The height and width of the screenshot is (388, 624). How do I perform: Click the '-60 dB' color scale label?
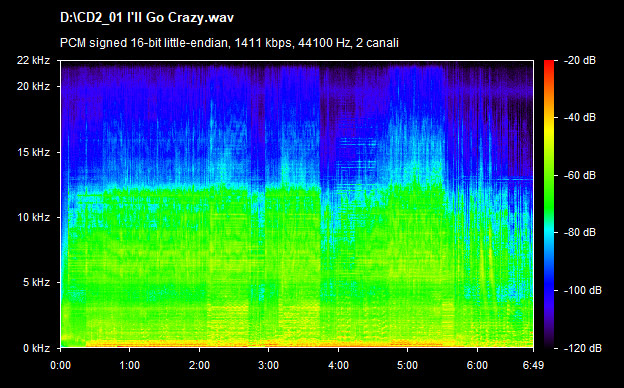pos(580,175)
